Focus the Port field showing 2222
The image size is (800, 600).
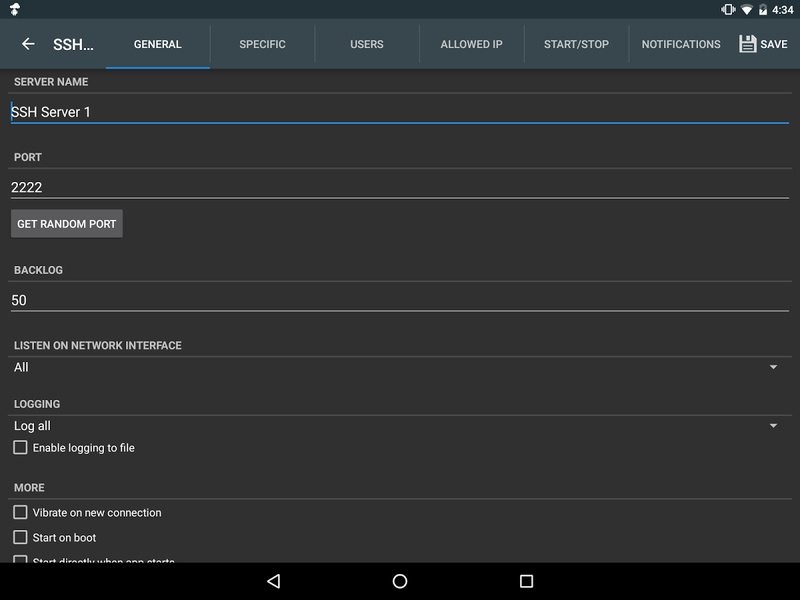400,187
